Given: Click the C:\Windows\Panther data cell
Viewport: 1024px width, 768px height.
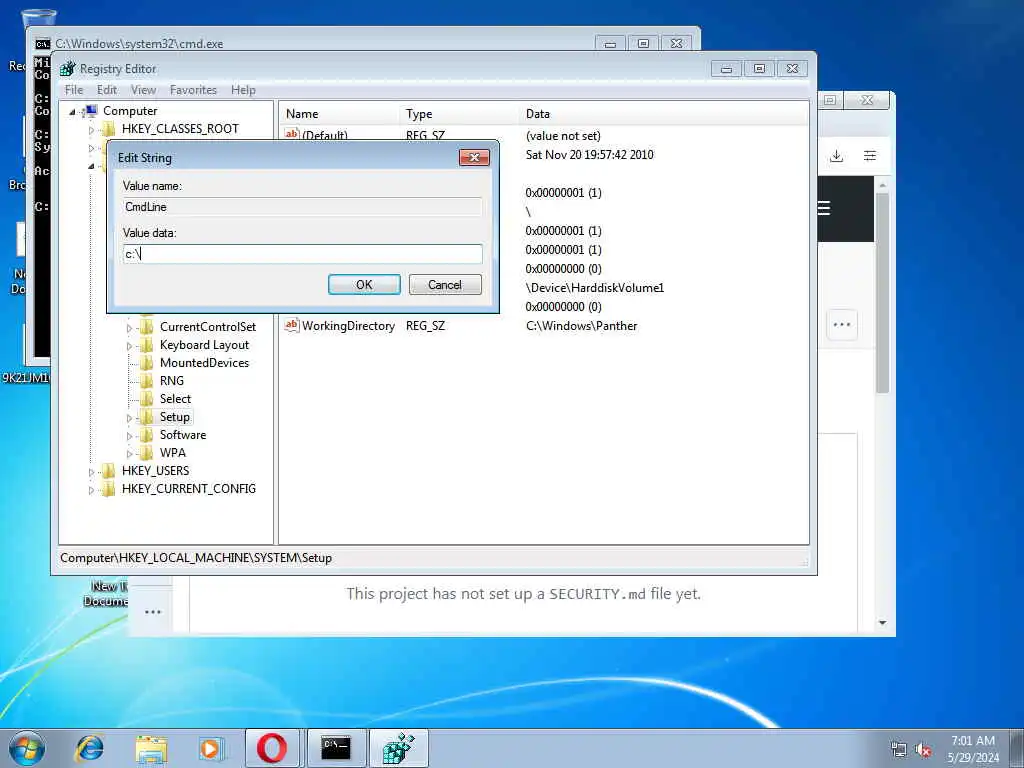Looking at the screenshot, I should click(x=581, y=325).
